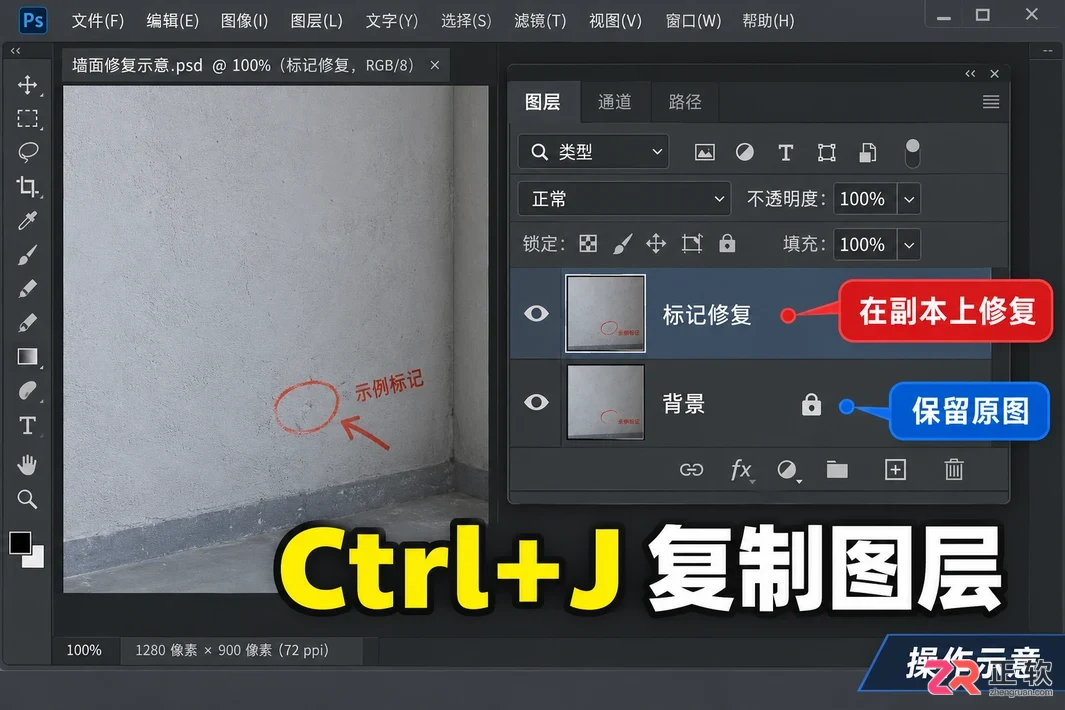Toggle the layer filter on/off switch
This screenshot has width=1065, height=710.
pos(912,154)
